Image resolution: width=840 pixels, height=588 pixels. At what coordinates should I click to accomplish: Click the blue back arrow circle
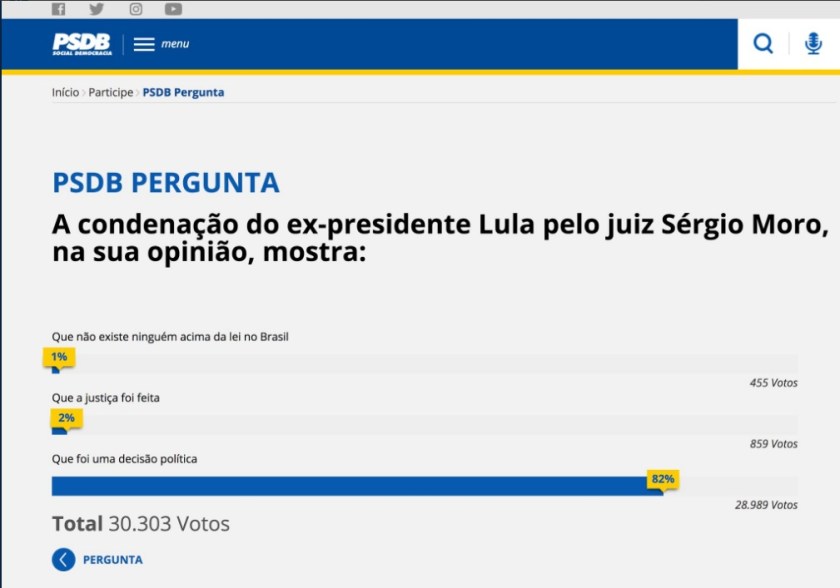[64, 559]
